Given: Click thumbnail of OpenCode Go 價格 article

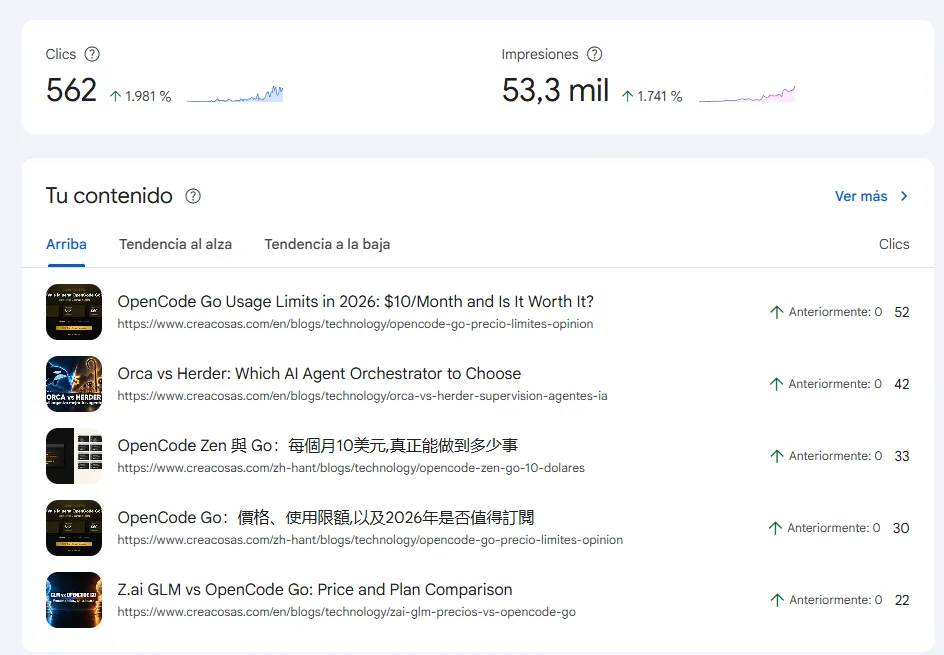Looking at the screenshot, I should 74,528.
